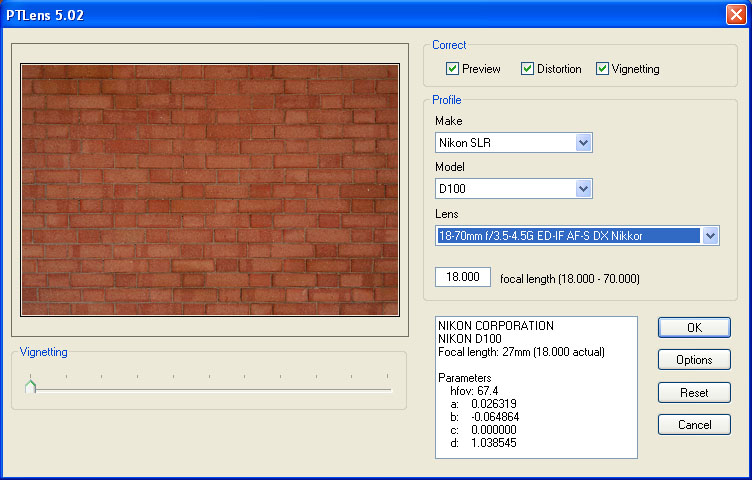Click the hfov: 67.4 parameter text
This screenshot has height=480, width=752.
click(x=474, y=391)
